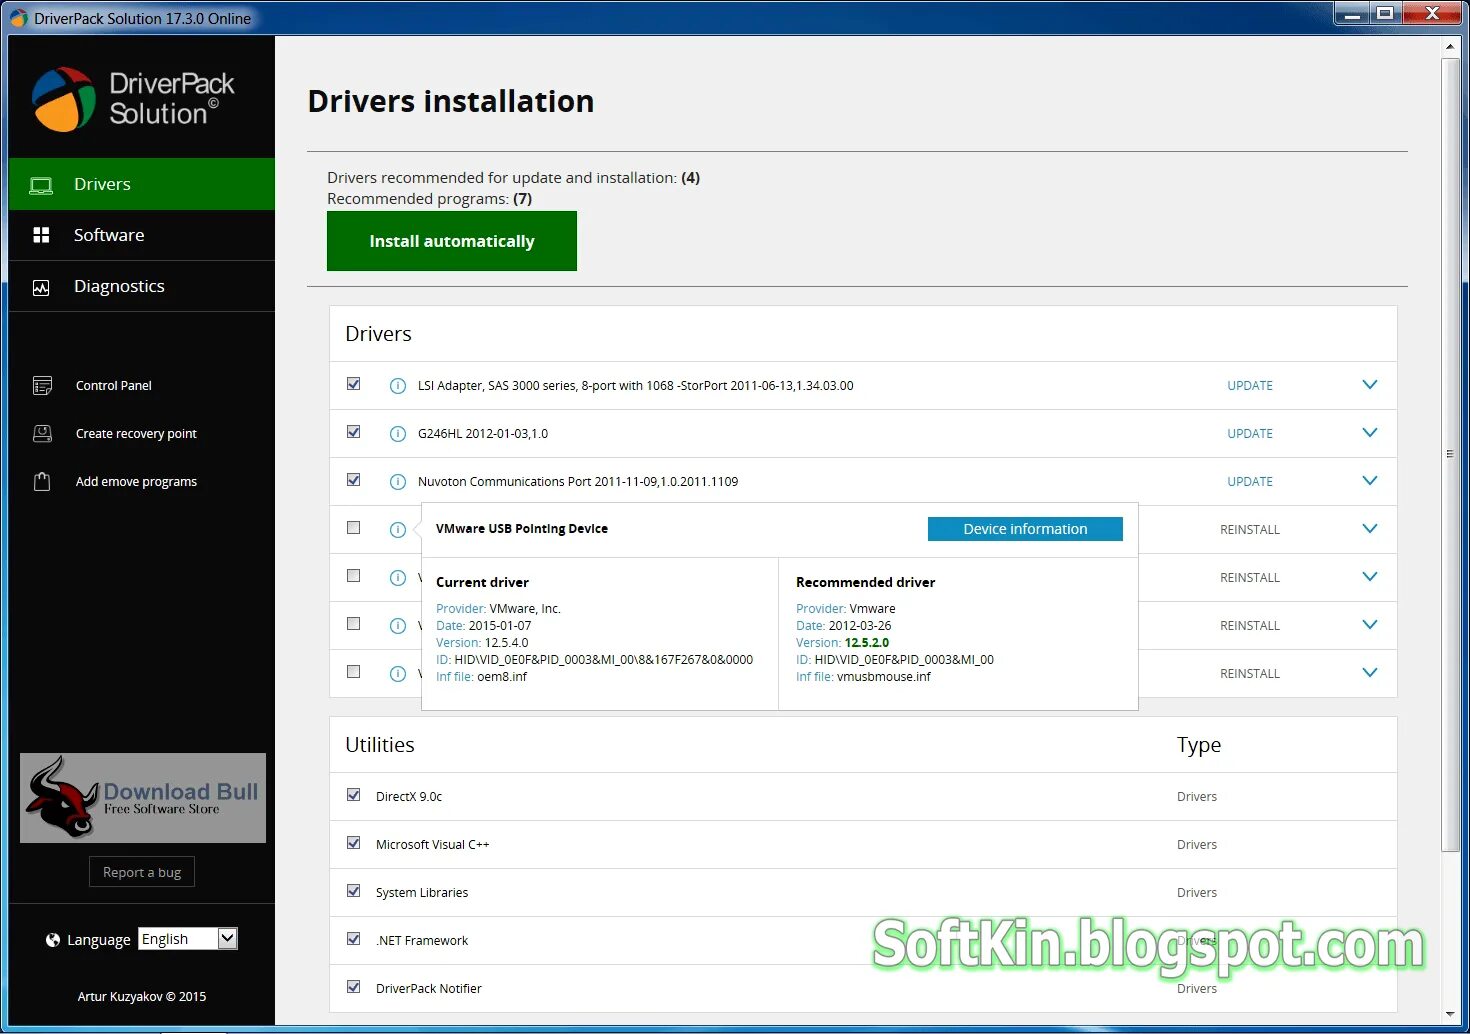Click the Inf file vmusbmouse.inf text
Viewport: 1470px width, 1034px height.
(x=863, y=677)
